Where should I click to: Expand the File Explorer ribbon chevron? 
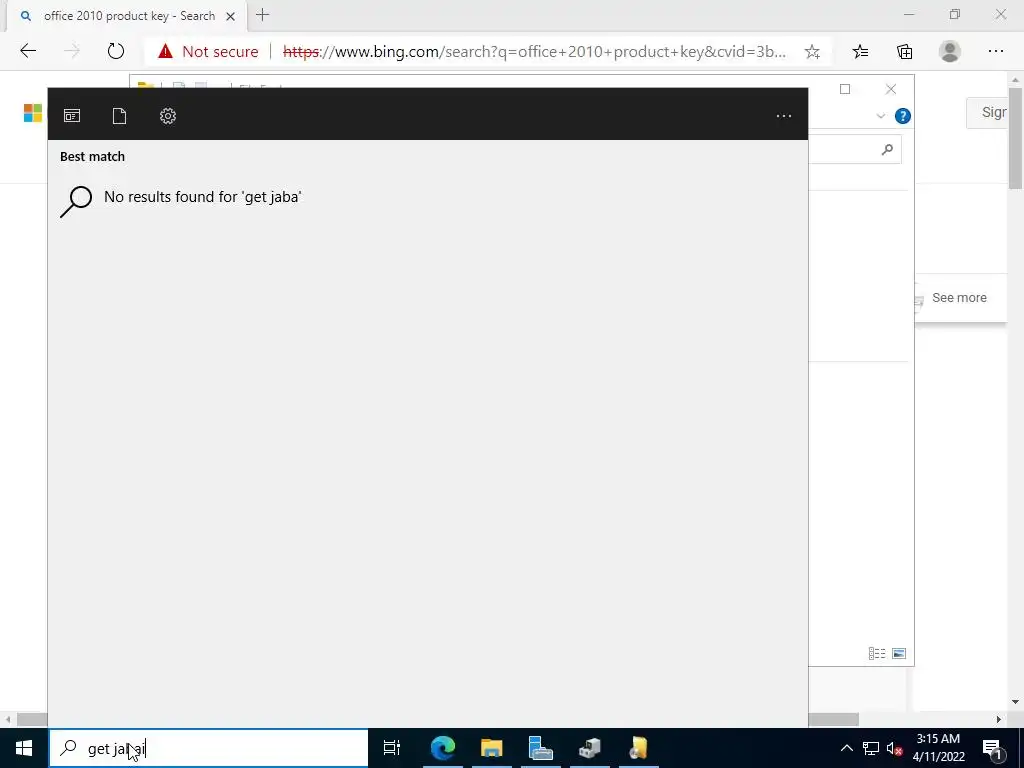[880, 116]
